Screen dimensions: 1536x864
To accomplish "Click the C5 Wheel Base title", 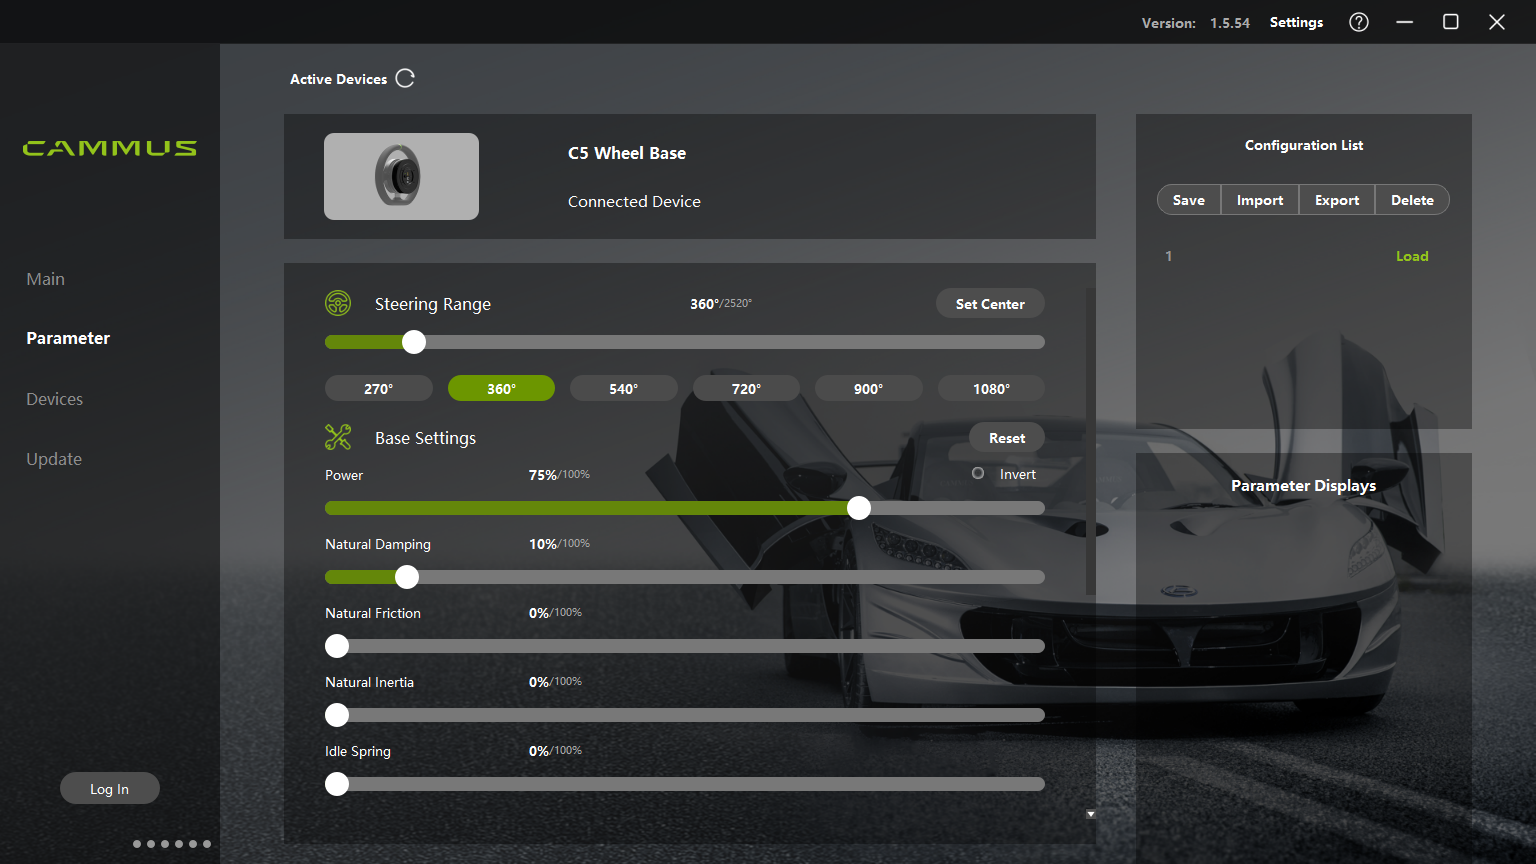I will click(627, 153).
